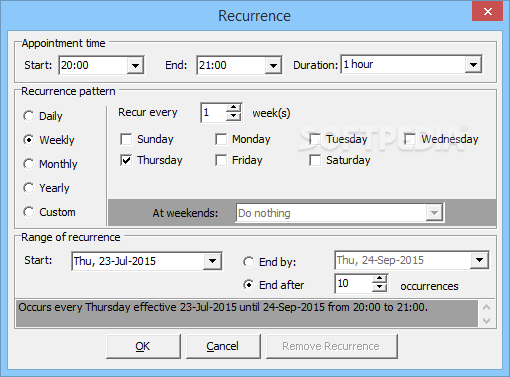This screenshot has width=510, height=377.
Task: Choose the Yearly recurrence option
Action: tap(29, 188)
